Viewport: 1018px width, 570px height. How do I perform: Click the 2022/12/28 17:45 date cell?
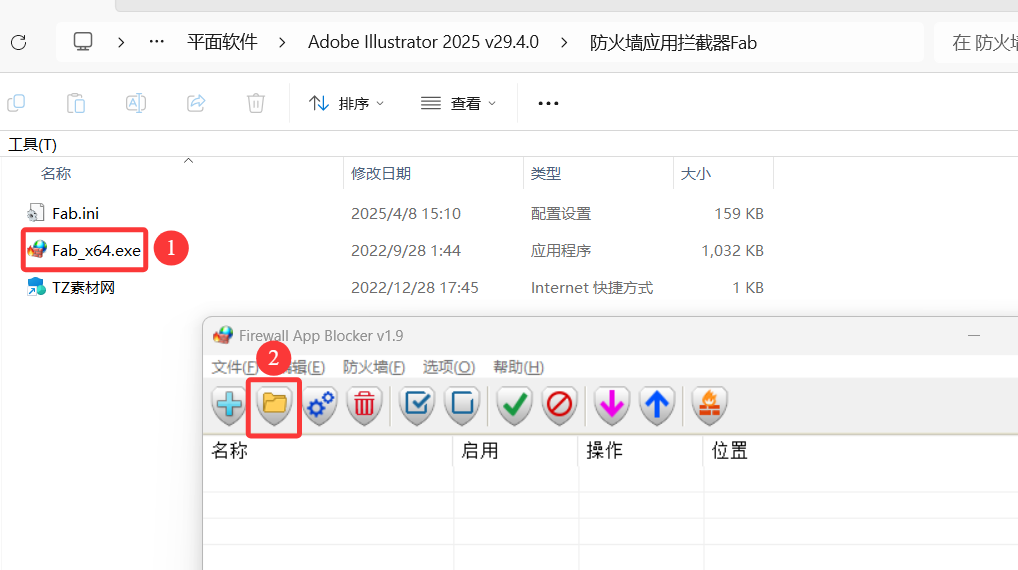click(414, 288)
